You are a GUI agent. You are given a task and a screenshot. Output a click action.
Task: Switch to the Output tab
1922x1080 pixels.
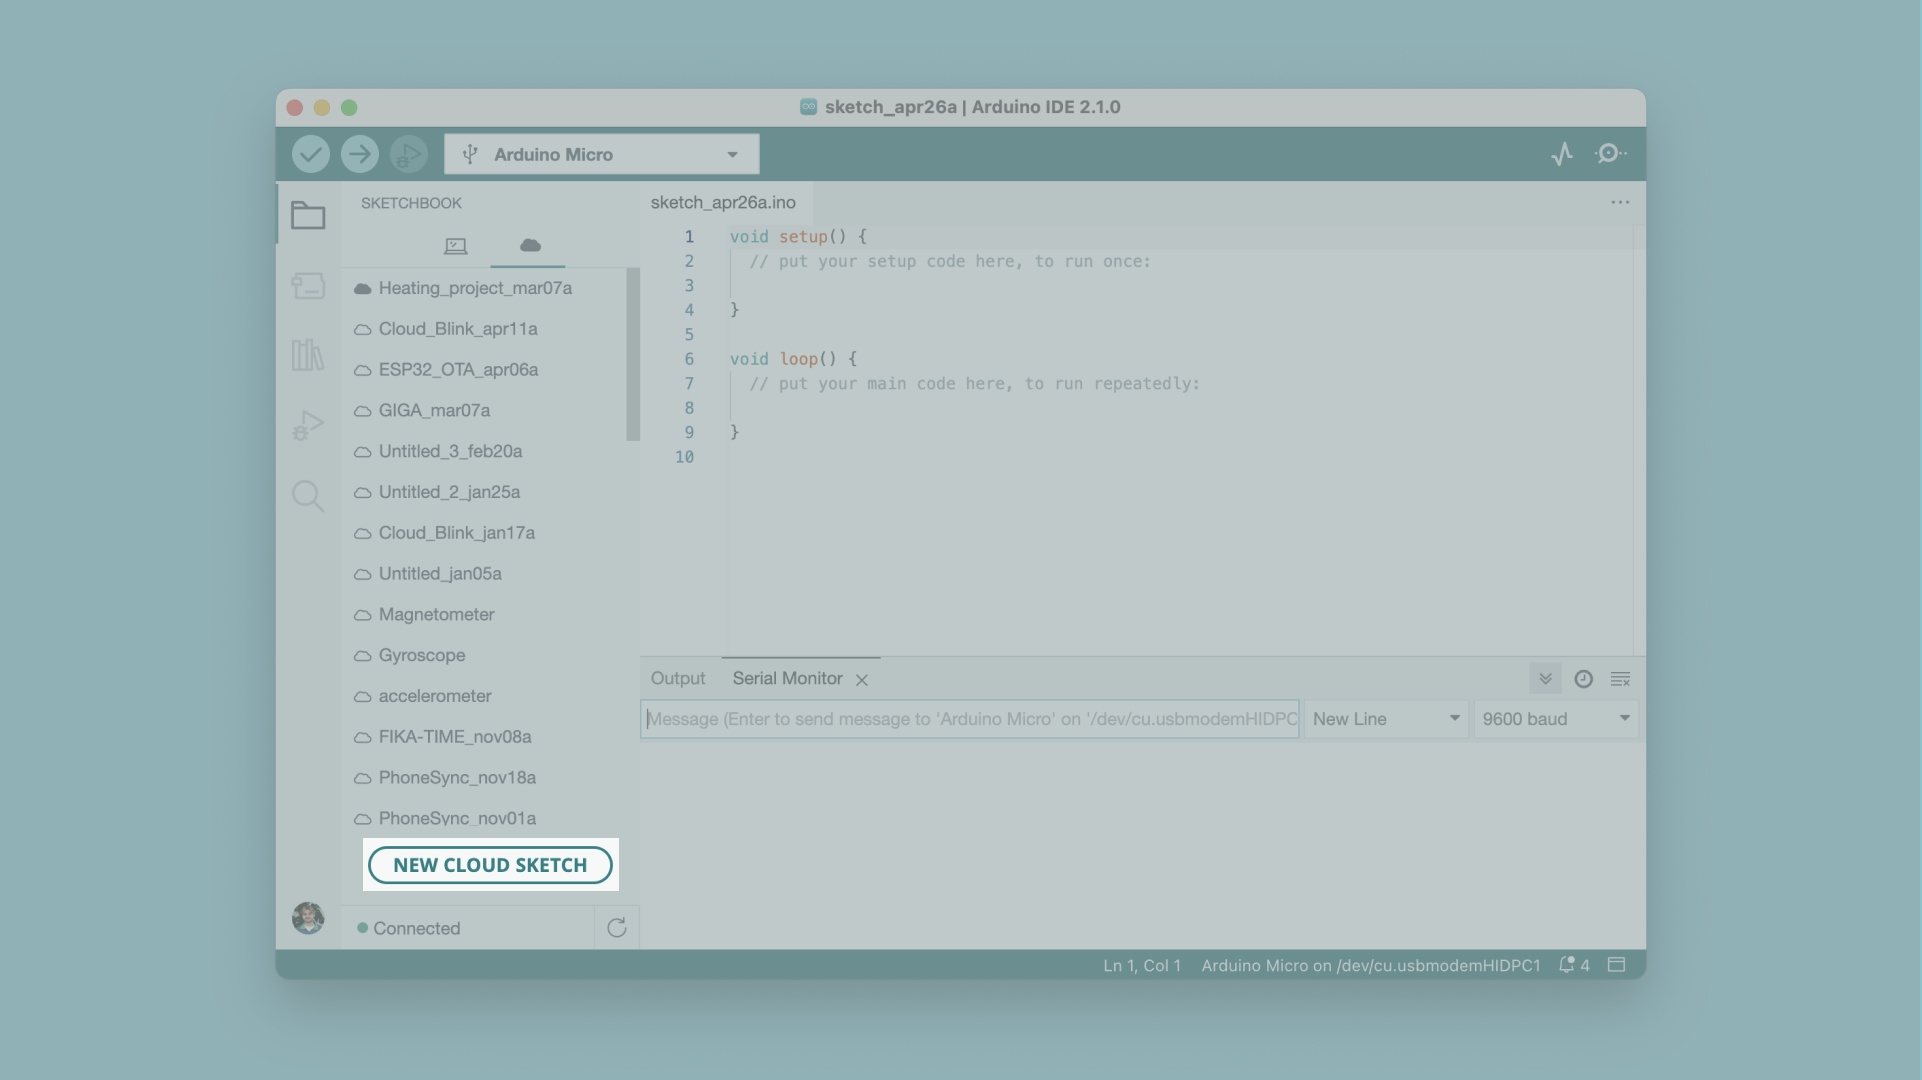(678, 678)
